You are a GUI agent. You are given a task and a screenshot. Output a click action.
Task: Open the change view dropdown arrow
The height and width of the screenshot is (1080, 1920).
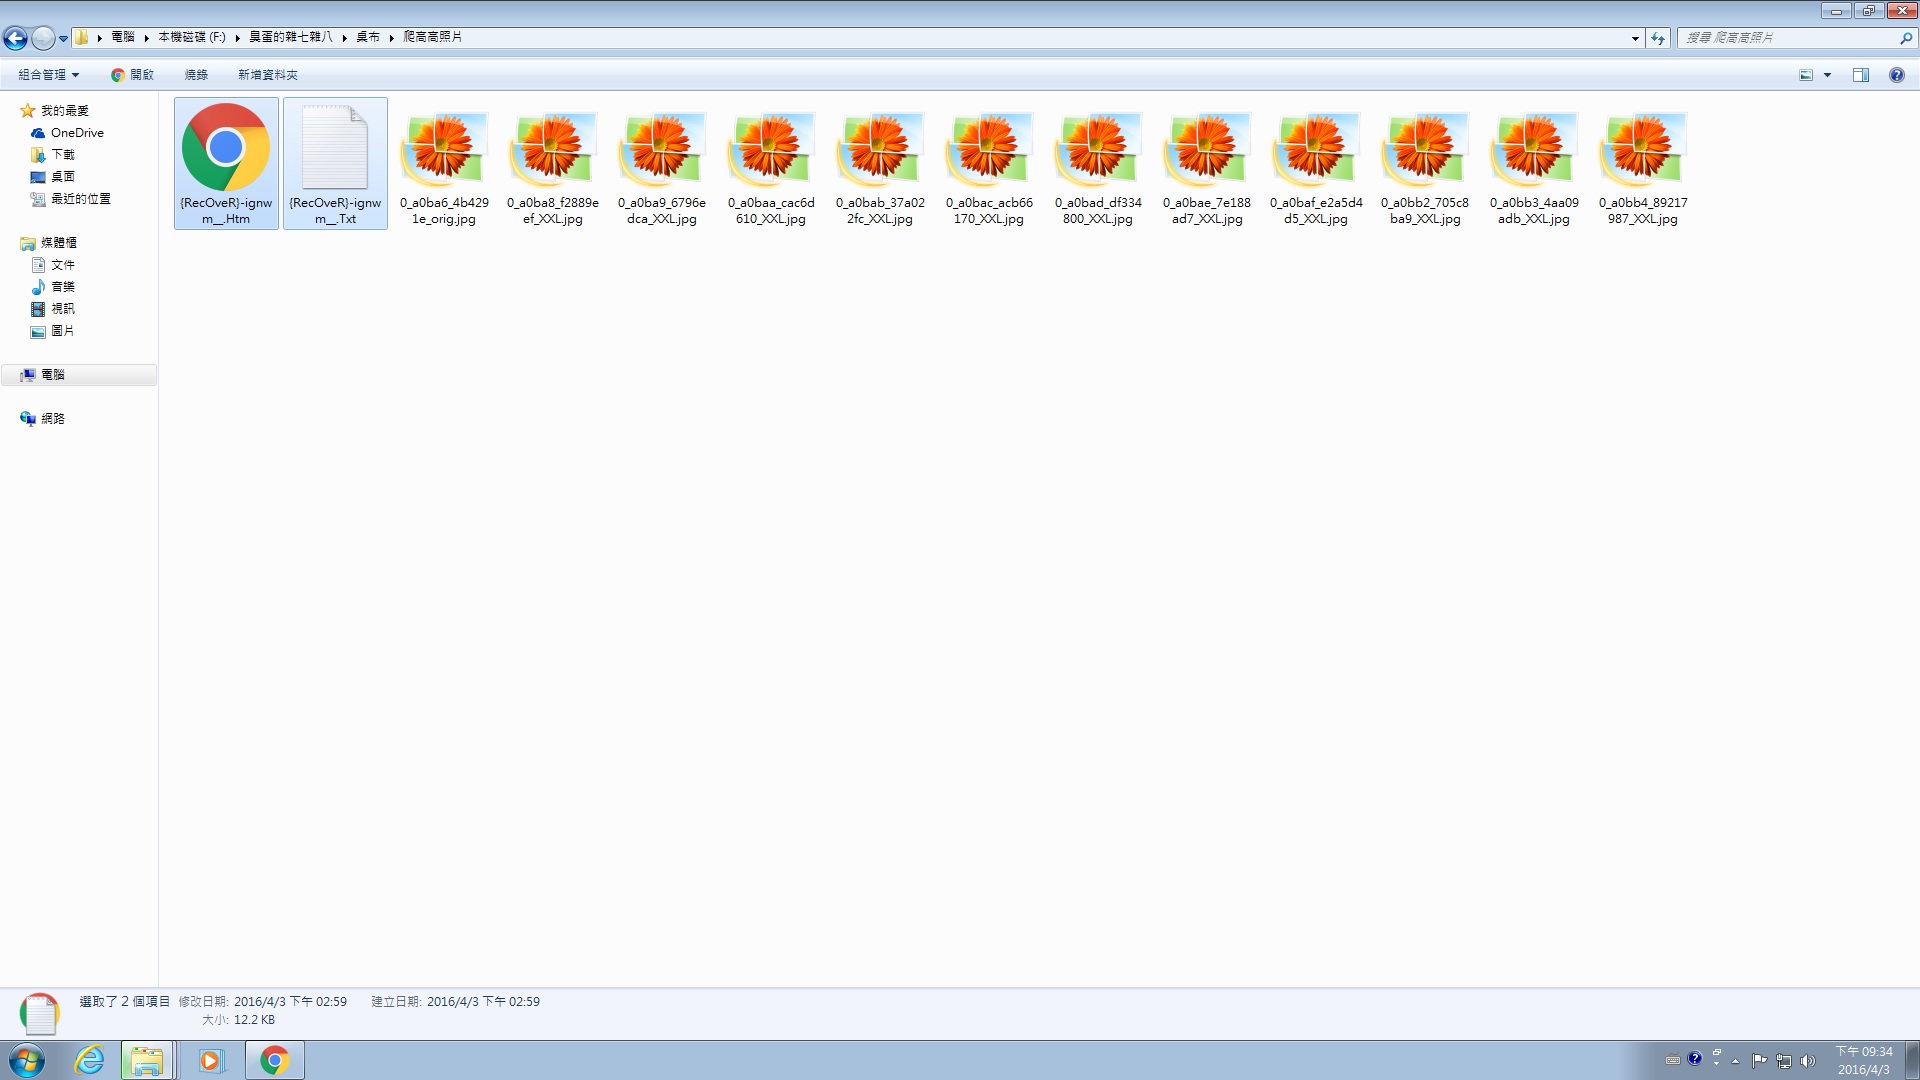pyautogui.click(x=1827, y=75)
